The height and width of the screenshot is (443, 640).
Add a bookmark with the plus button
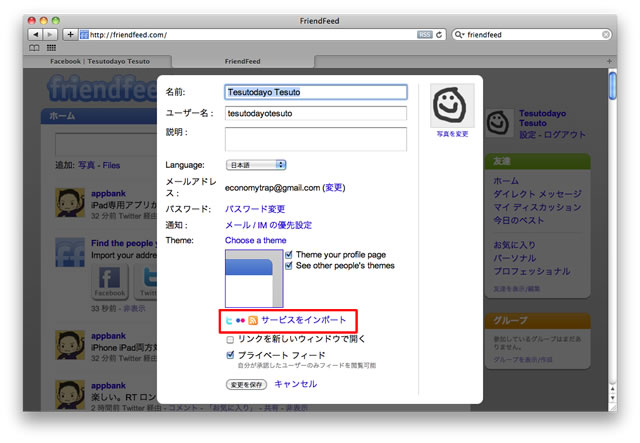click(70, 35)
